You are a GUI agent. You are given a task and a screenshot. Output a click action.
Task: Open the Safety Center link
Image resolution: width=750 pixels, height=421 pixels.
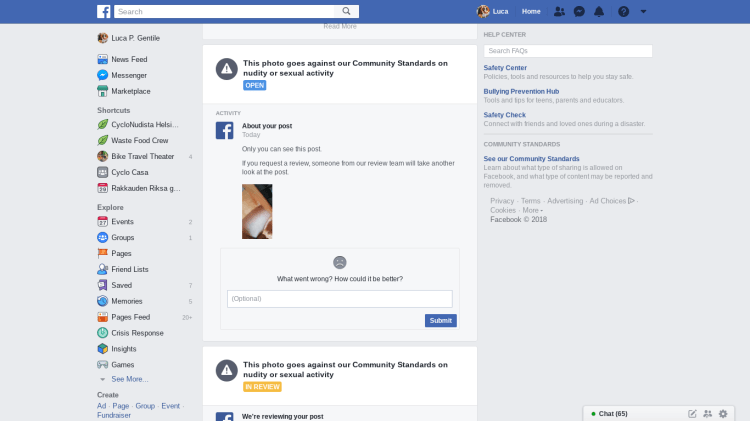505,68
